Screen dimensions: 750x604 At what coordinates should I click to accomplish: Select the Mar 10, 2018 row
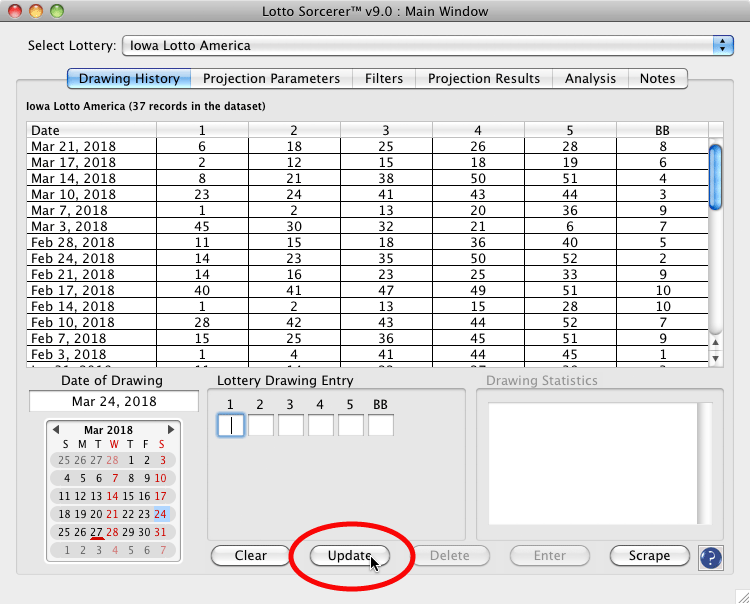tap(367, 194)
